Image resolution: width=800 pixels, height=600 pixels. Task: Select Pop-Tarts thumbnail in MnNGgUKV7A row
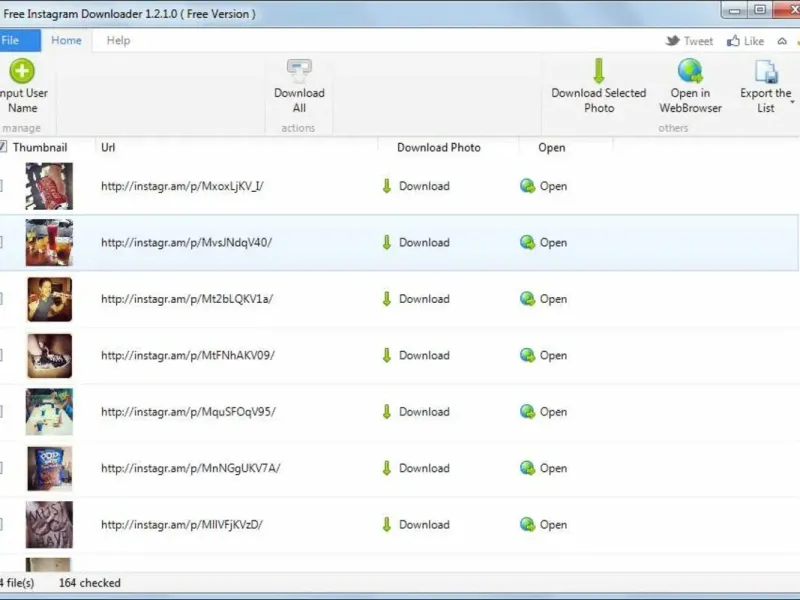(x=49, y=468)
